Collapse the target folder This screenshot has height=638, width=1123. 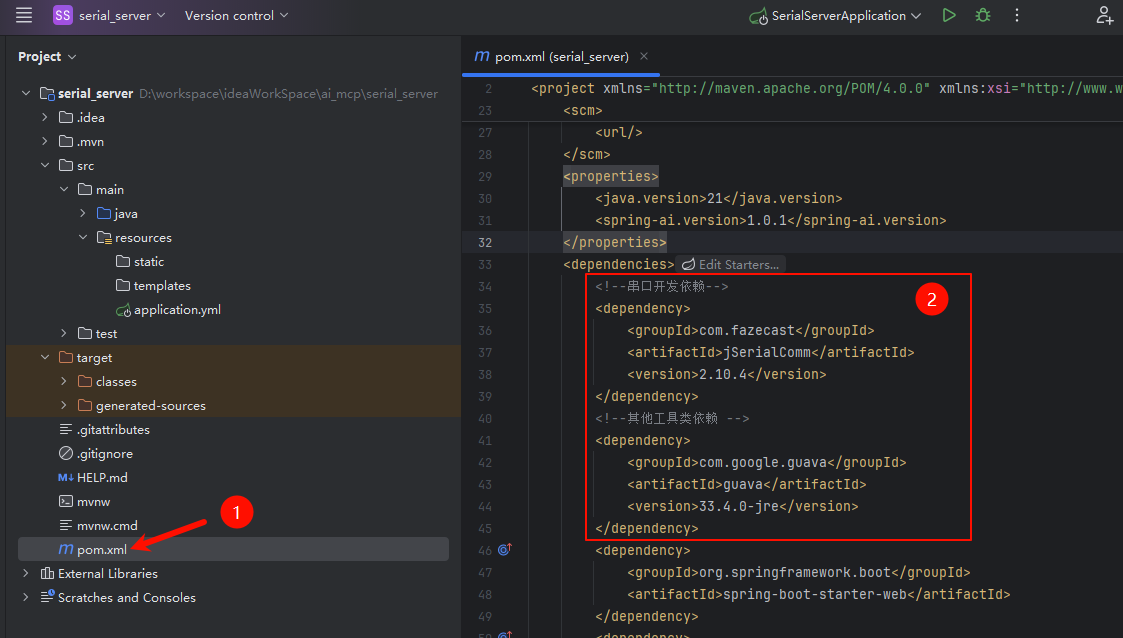pos(44,357)
